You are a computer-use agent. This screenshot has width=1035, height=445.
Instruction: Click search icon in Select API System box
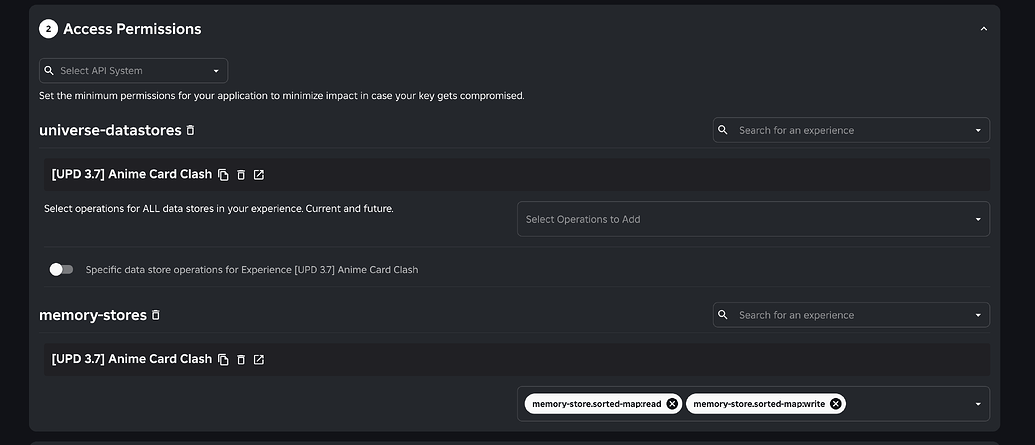point(49,71)
